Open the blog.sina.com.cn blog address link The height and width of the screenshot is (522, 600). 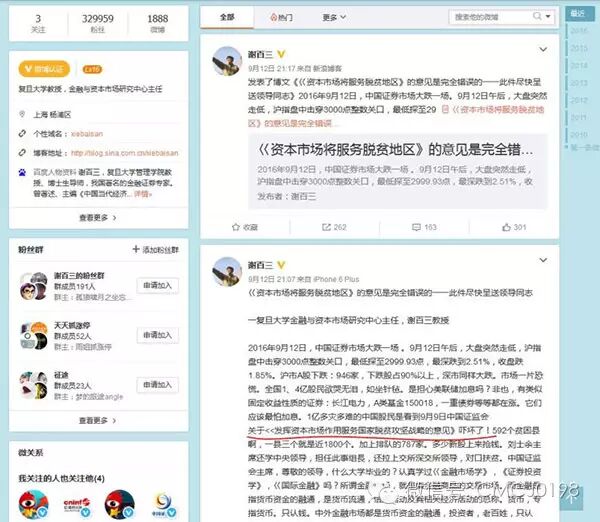pyautogui.click(x=124, y=153)
